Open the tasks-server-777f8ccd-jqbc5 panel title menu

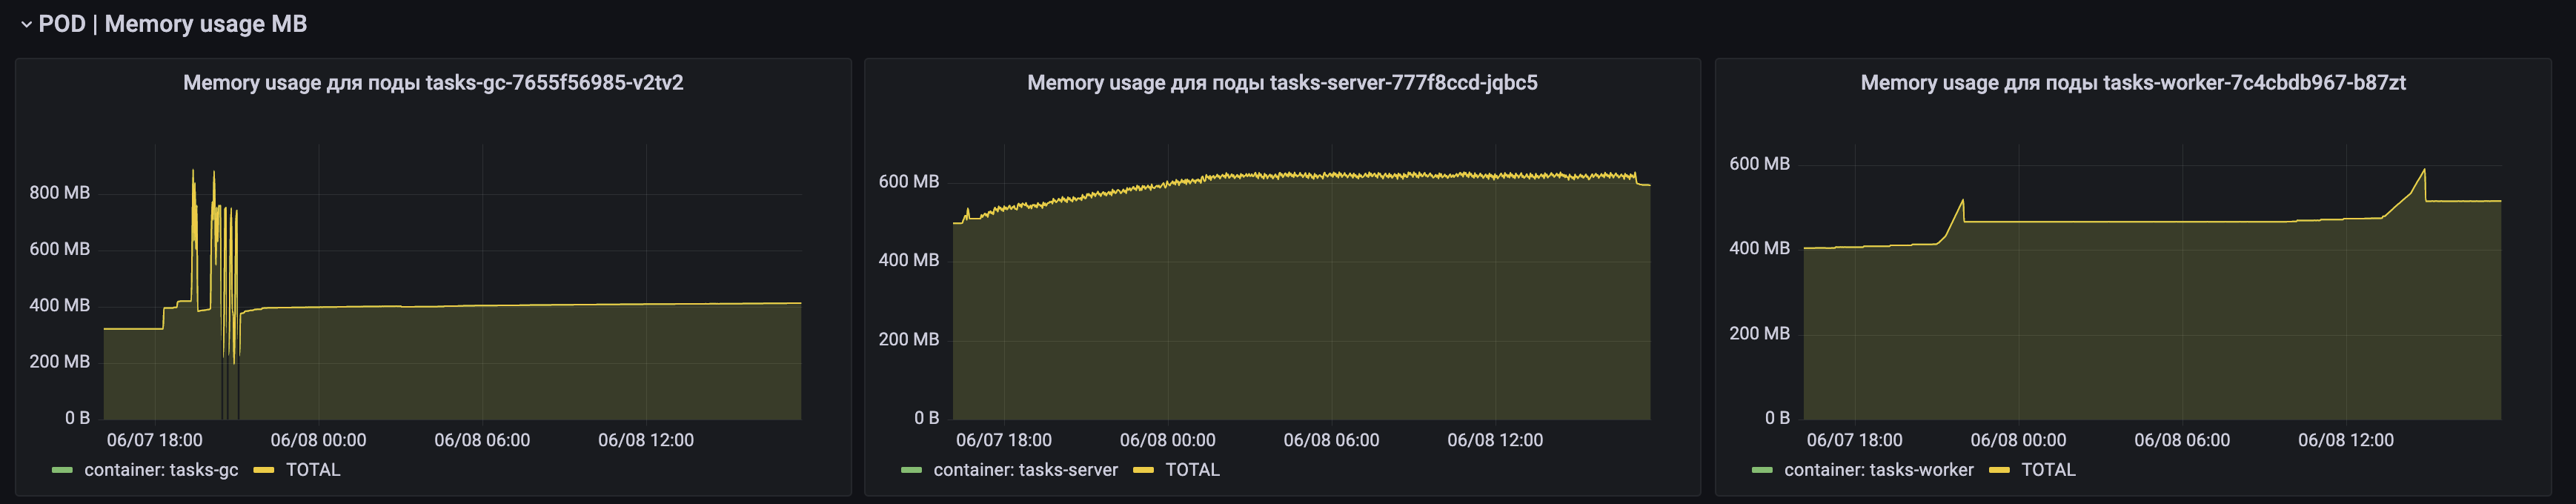point(1282,83)
